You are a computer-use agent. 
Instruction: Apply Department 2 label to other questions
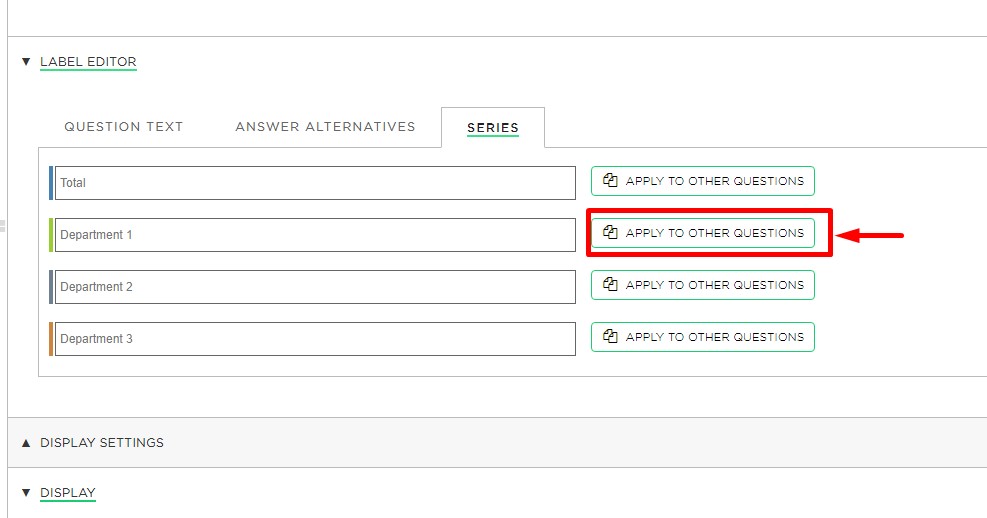tap(702, 285)
